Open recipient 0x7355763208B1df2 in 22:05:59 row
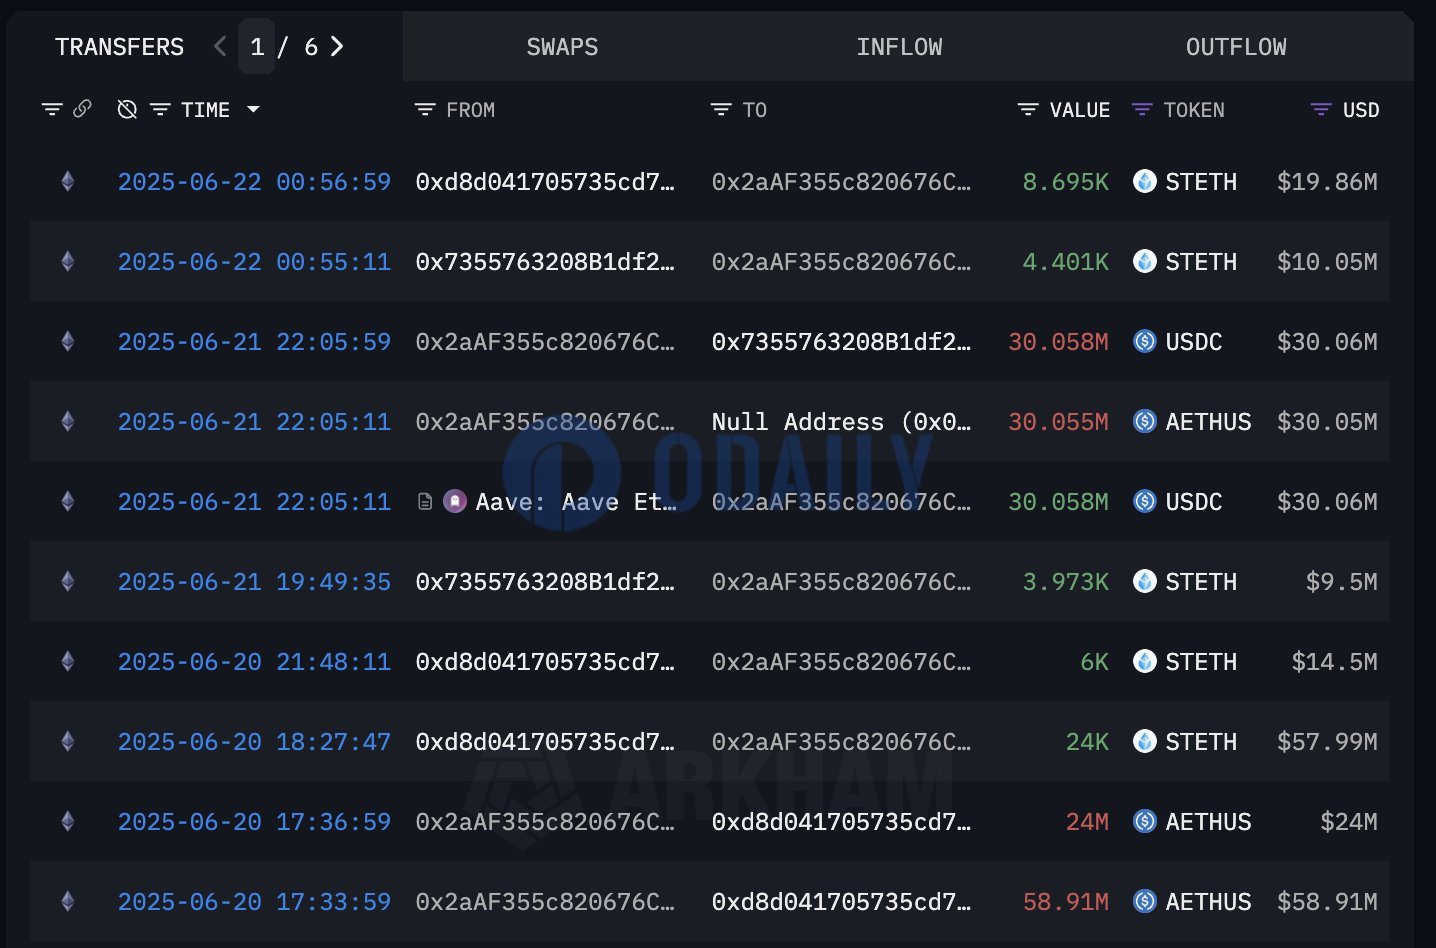Screen dimensions: 1436x948 coord(841,342)
